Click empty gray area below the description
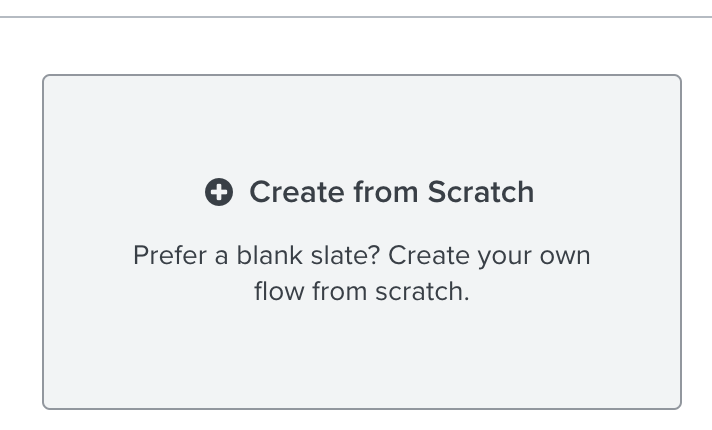712x430 pixels. [x=362, y=356]
